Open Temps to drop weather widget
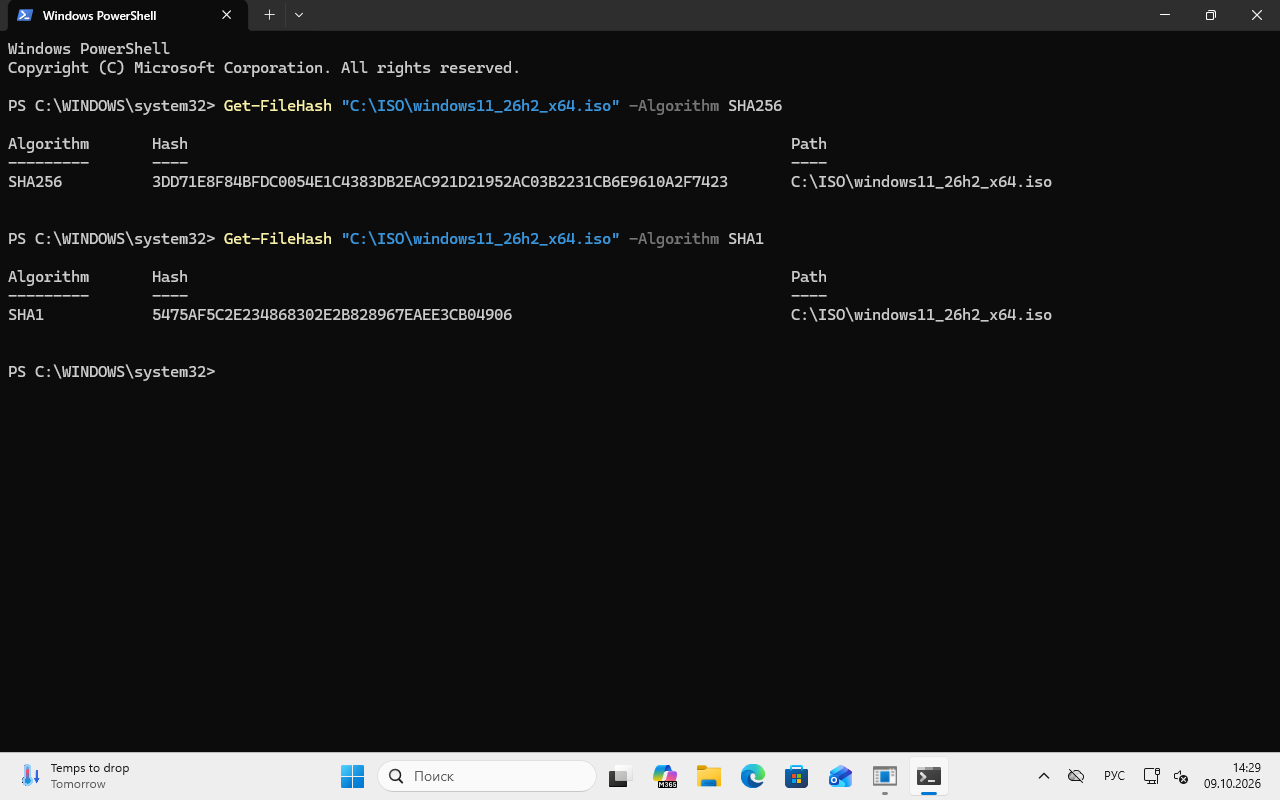The width and height of the screenshot is (1280, 800). click(x=76, y=776)
